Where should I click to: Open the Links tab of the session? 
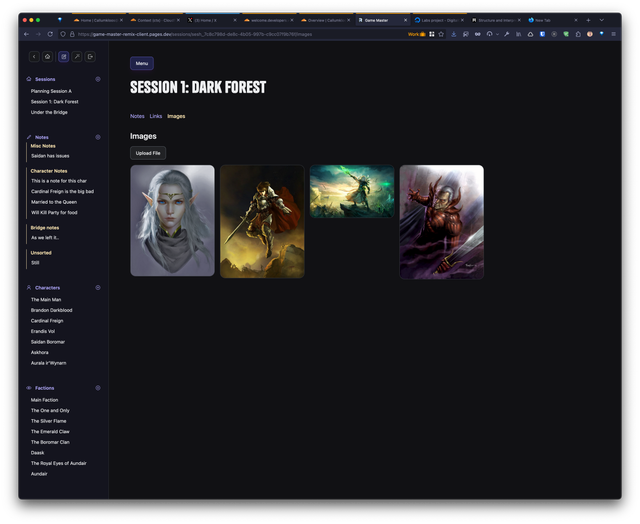coord(156,116)
